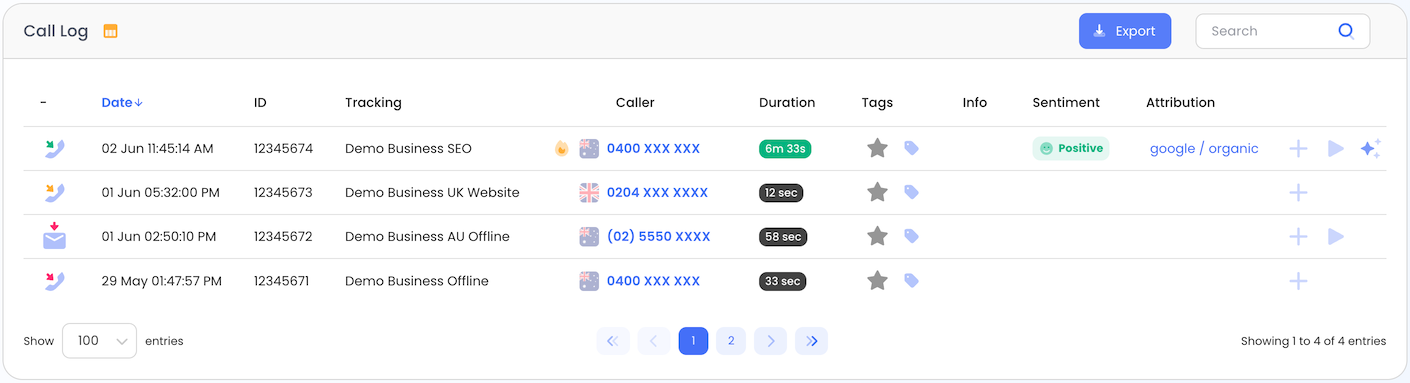Click the Sentiment column header
This screenshot has height=383, width=1410.
[1066, 102]
